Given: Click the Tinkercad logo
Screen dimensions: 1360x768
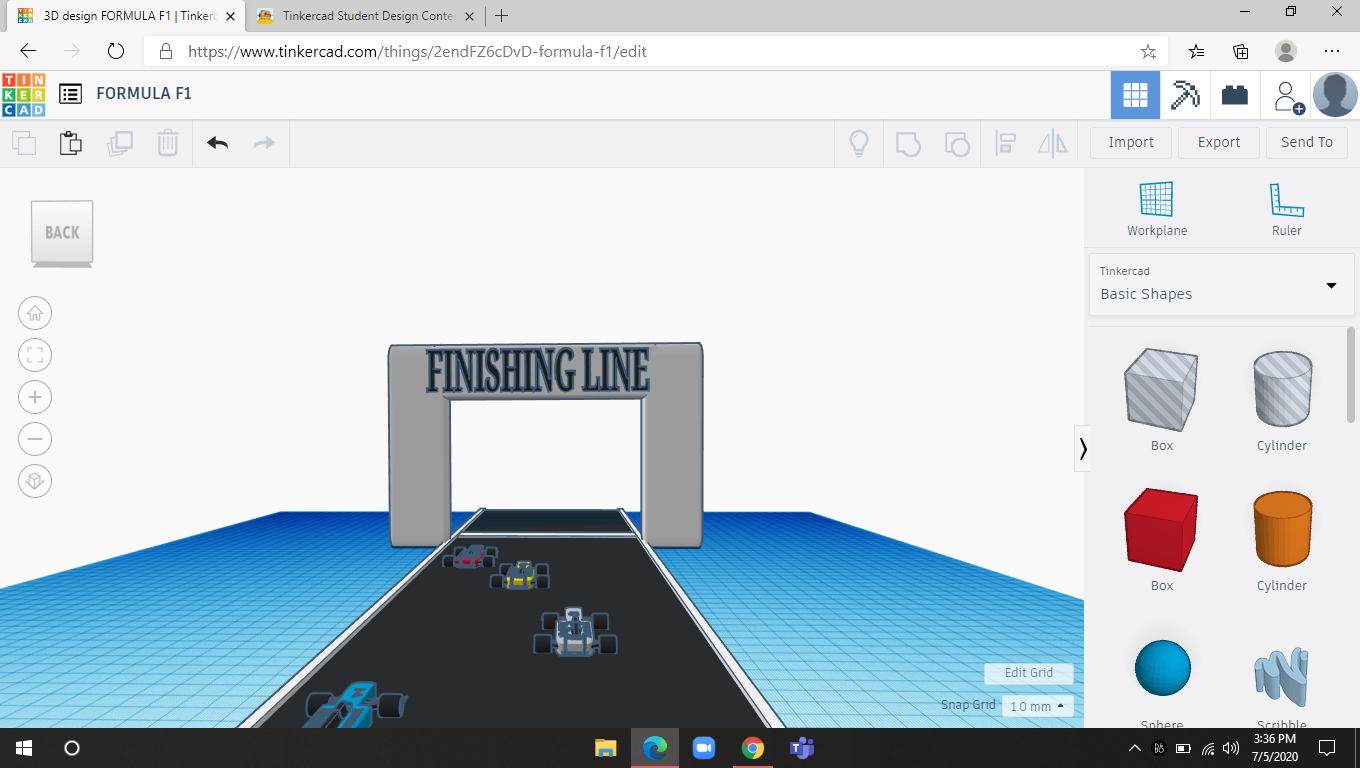Looking at the screenshot, I should point(23,94).
